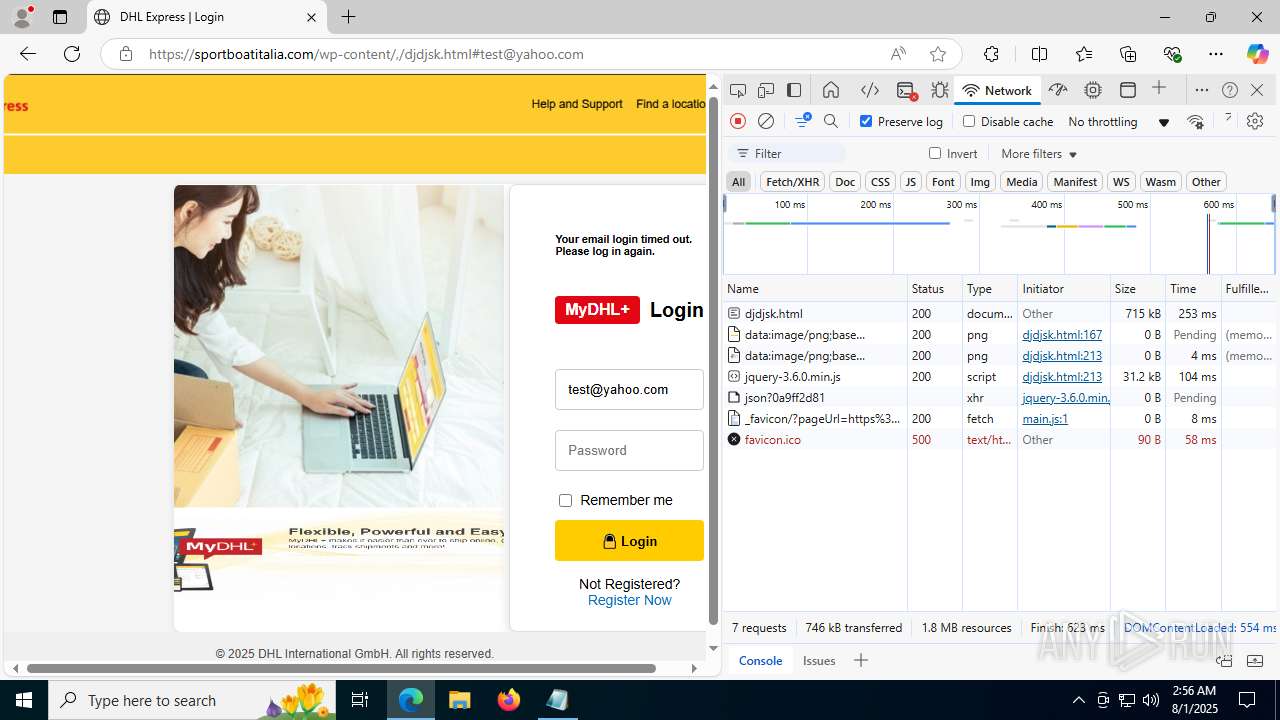The width and height of the screenshot is (1280, 720).
Task: Click the inspect element picker icon
Action: click(x=738, y=90)
